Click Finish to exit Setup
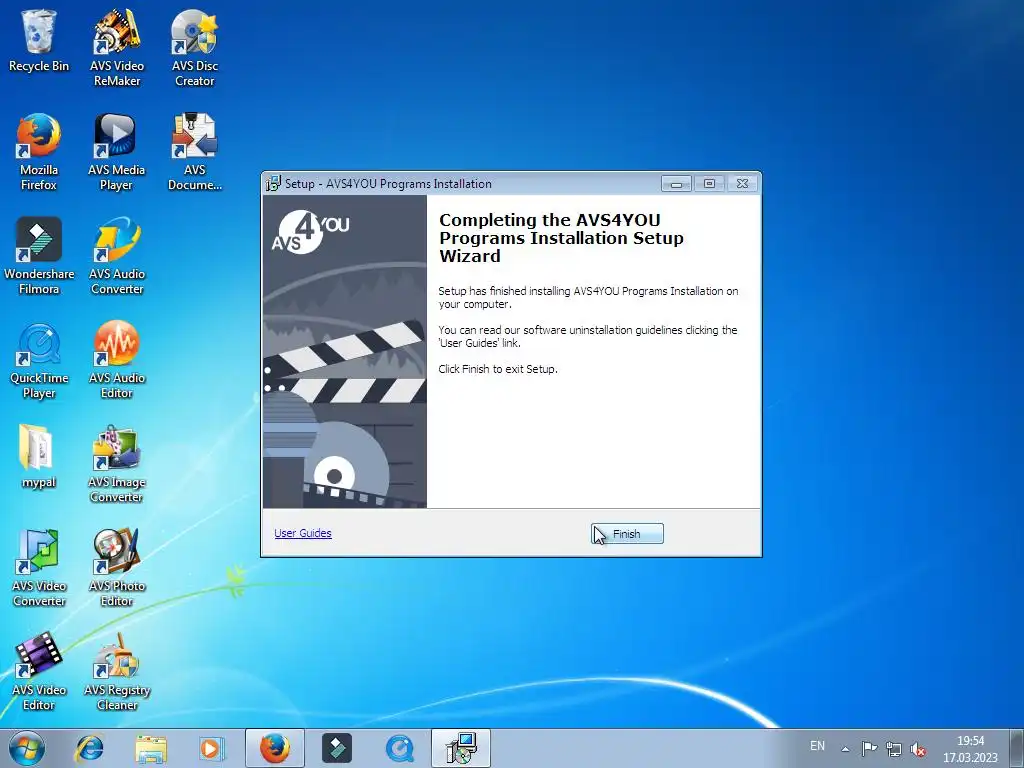This screenshot has height=768, width=1024. coord(627,534)
